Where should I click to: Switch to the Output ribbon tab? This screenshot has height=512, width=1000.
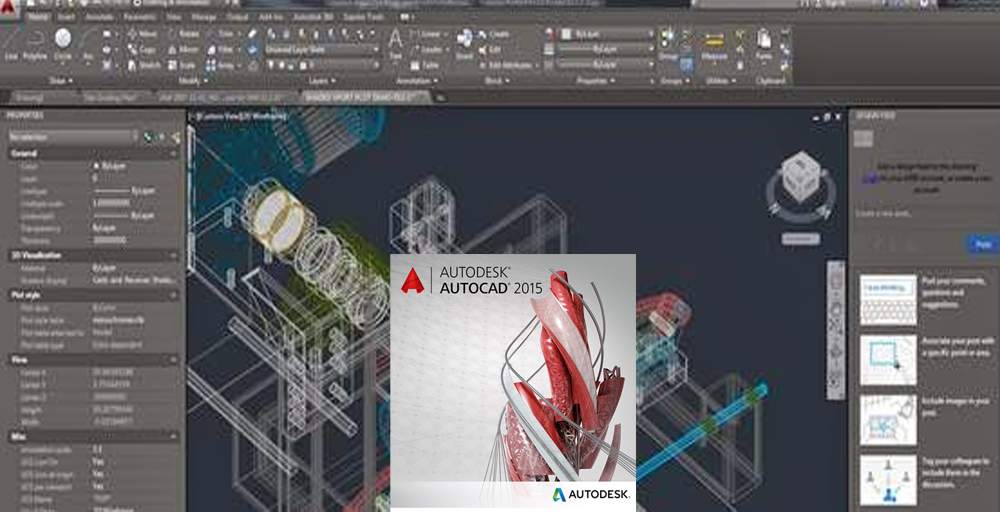(237, 17)
